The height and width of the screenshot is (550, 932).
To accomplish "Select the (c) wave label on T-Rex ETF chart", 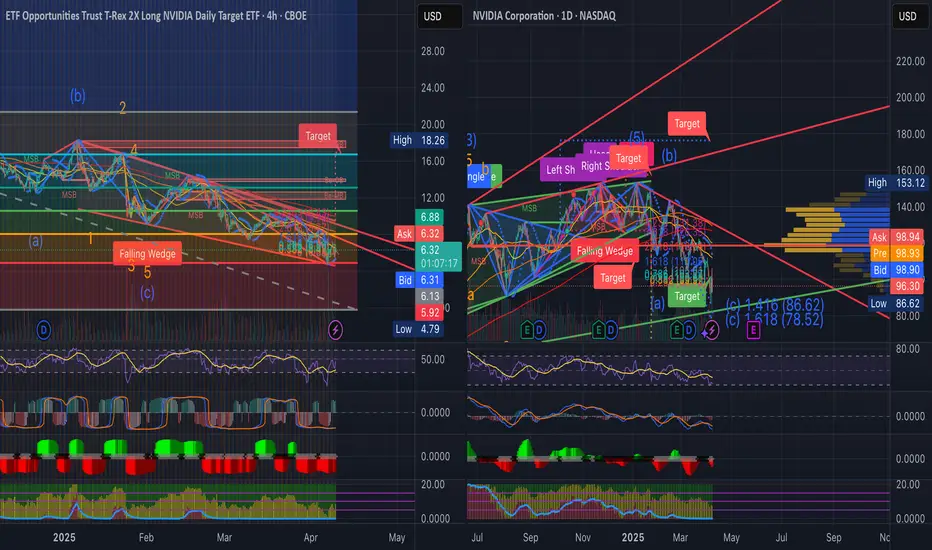I will tap(147, 292).
